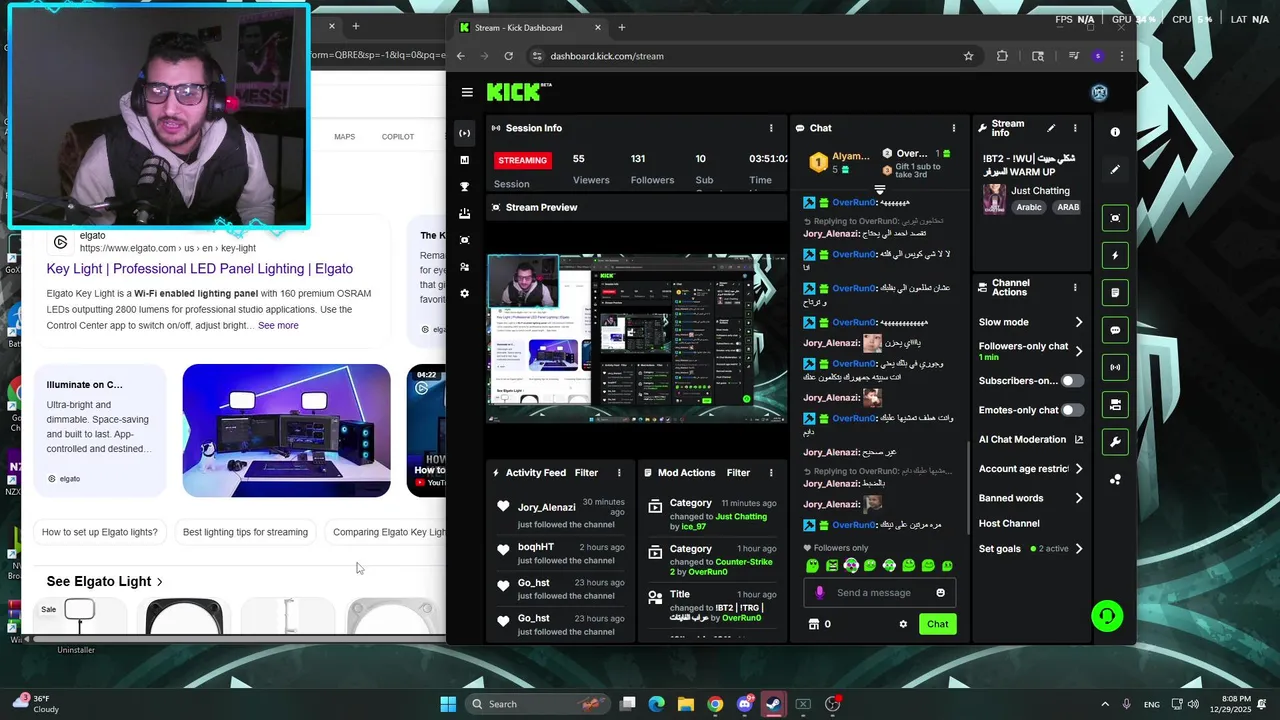The height and width of the screenshot is (720, 1280).
Task: Open new tab in Kick browser window
Action: pyautogui.click(x=622, y=28)
